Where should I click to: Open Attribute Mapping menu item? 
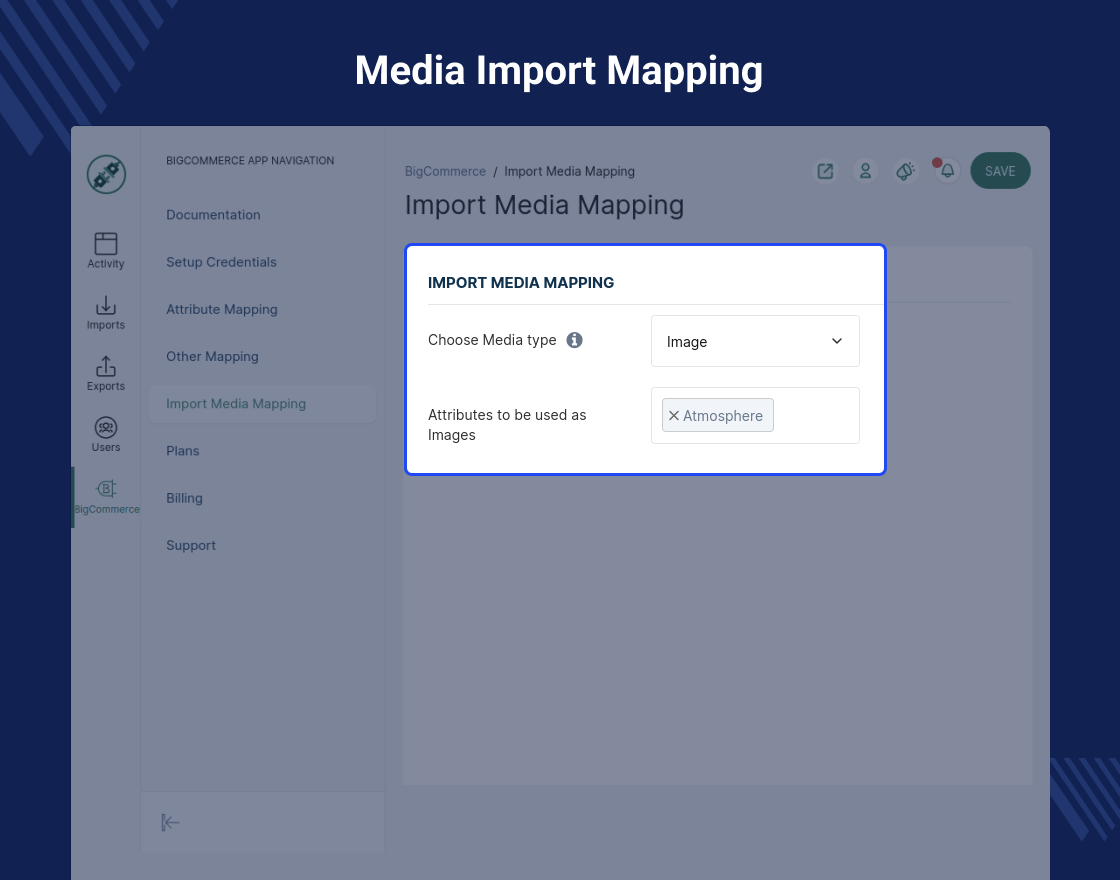(221, 309)
